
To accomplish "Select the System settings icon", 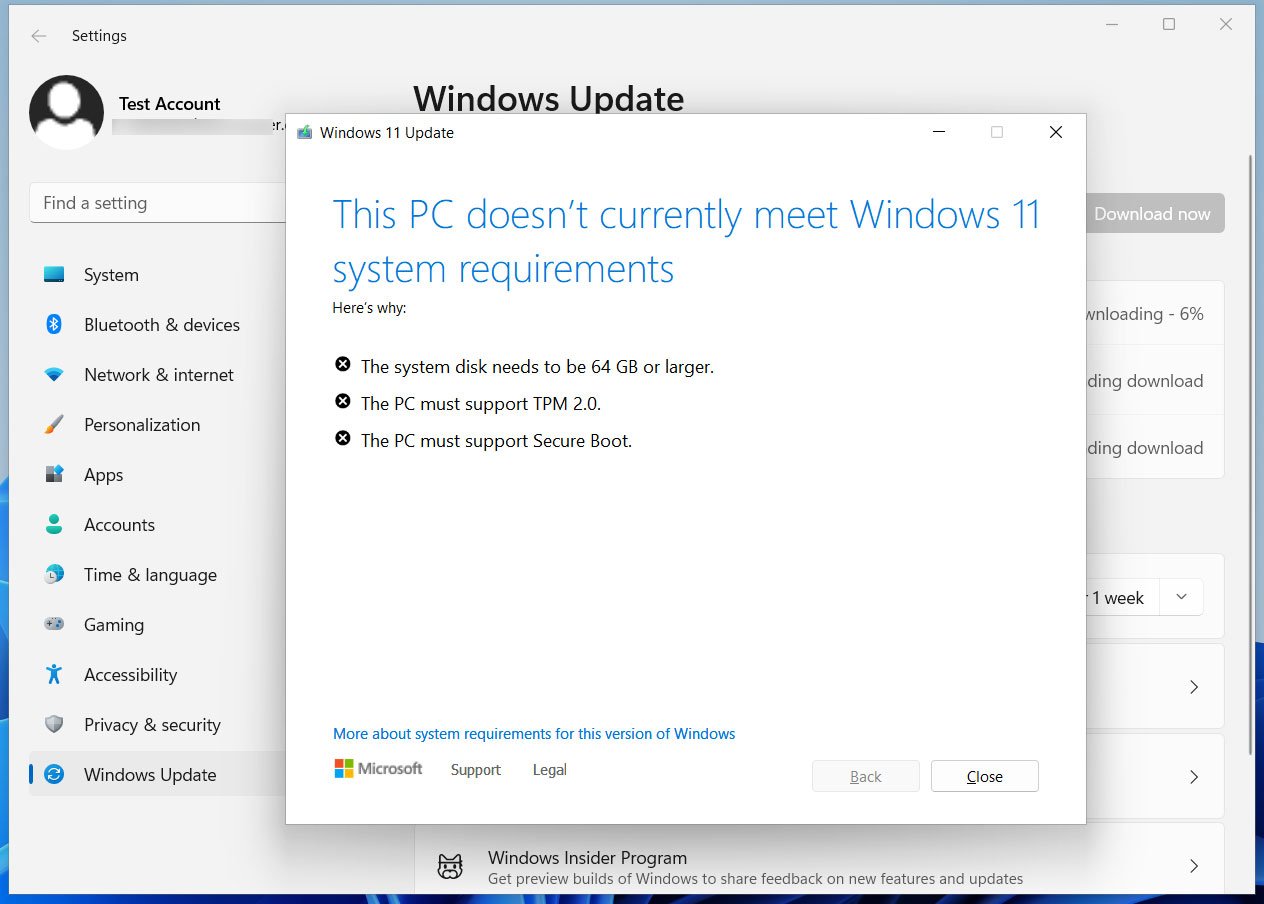I will (x=54, y=274).
